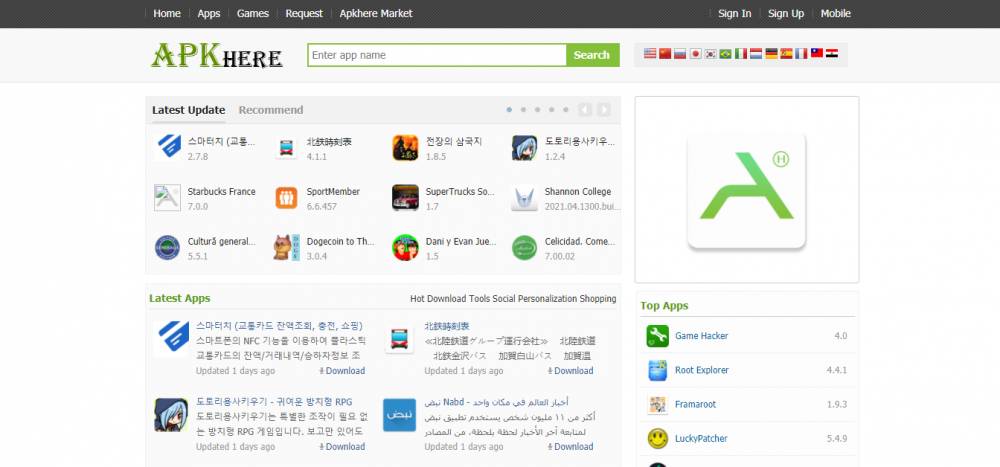The image size is (1000, 467).
Task: Download the 도토리용사키우기 RPG app
Action: tap(342, 447)
